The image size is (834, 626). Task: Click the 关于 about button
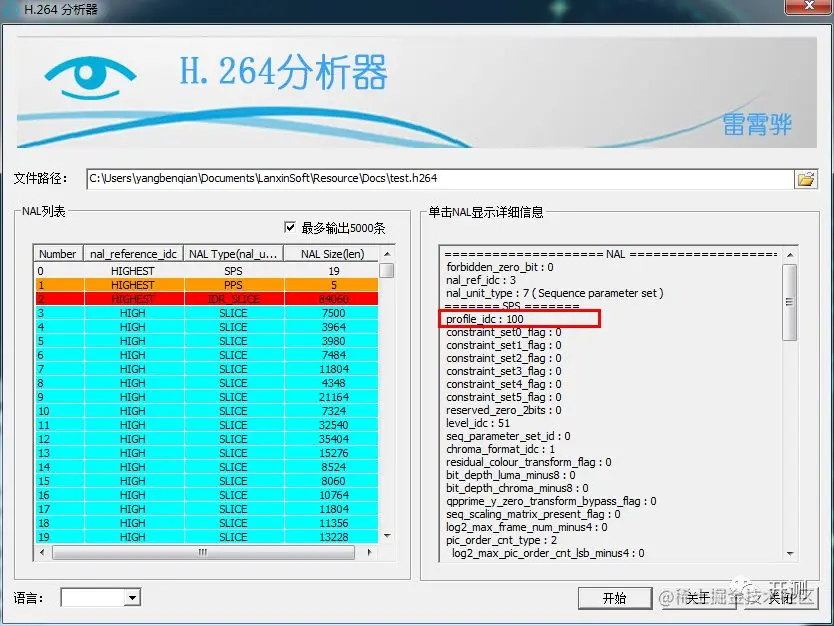698,598
